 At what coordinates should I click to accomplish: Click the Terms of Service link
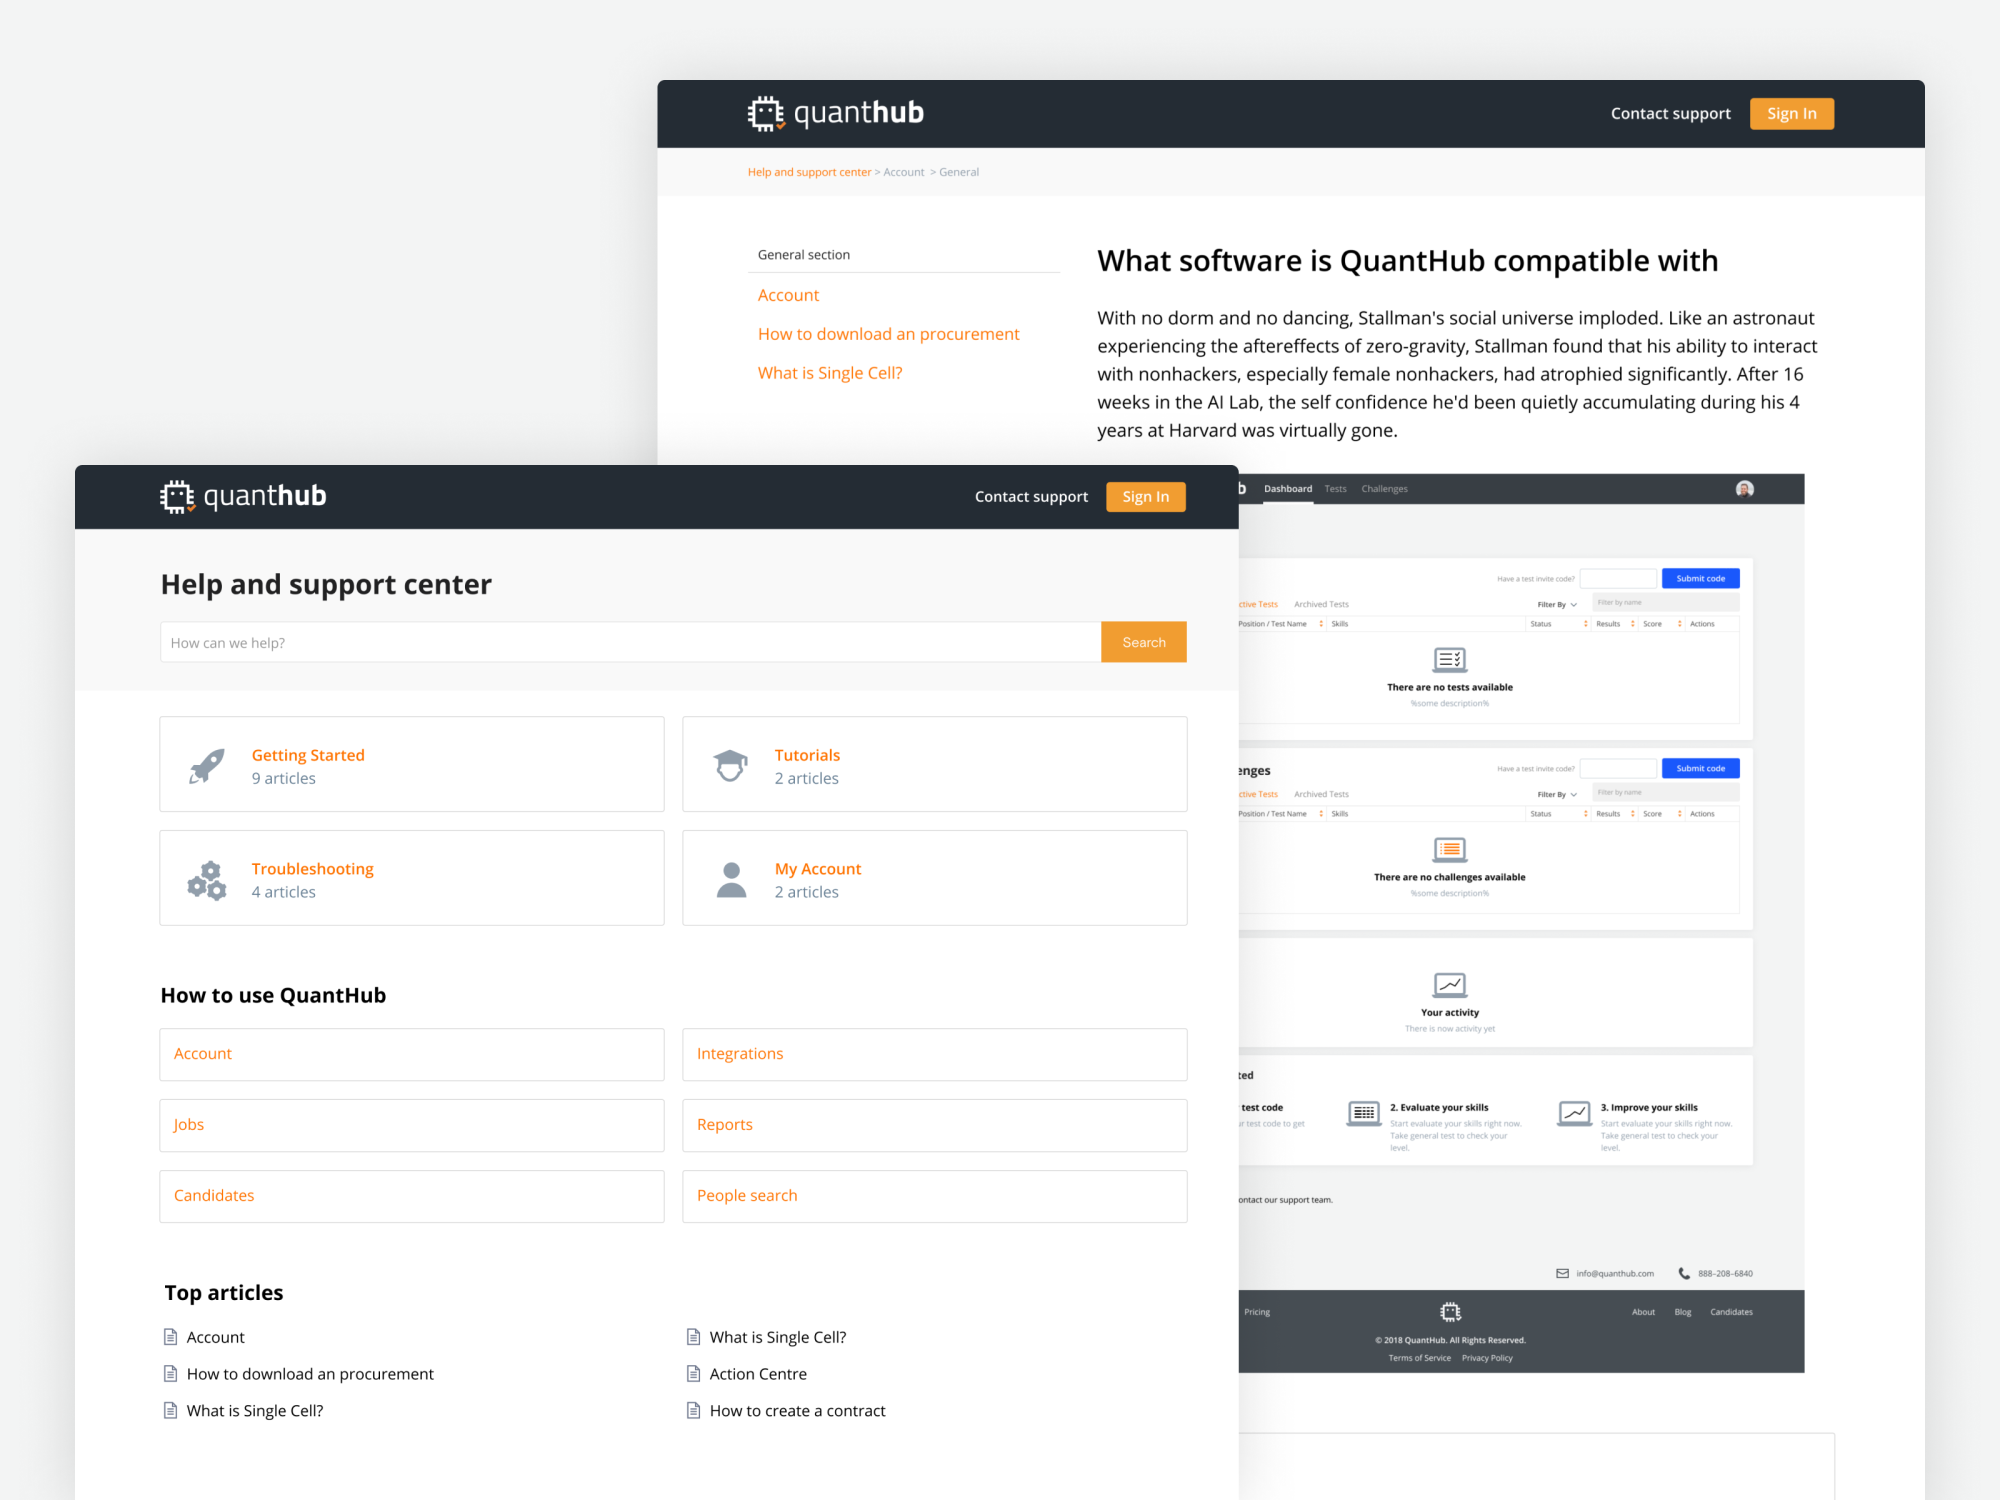click(x=1419, y=1358)
